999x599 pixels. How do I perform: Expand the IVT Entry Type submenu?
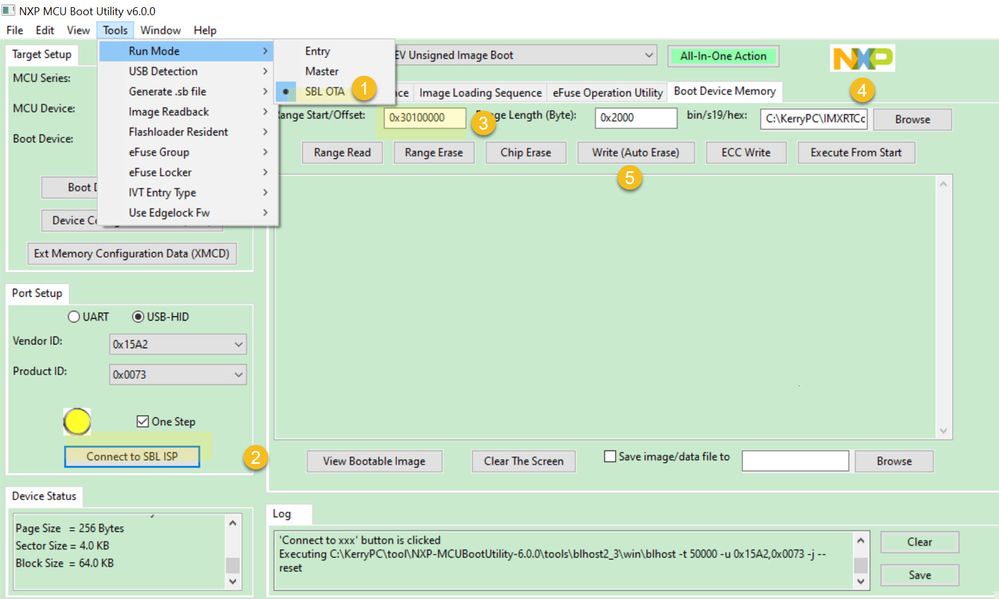(x=189, y=192)
